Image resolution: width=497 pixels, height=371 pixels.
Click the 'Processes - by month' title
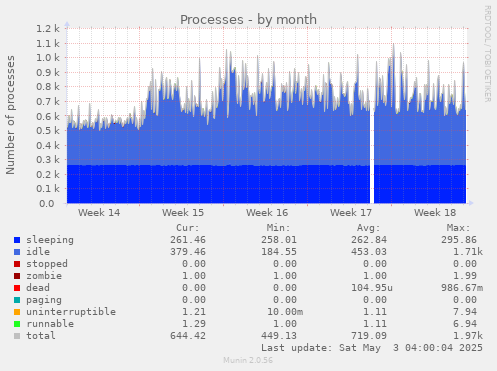248,20
